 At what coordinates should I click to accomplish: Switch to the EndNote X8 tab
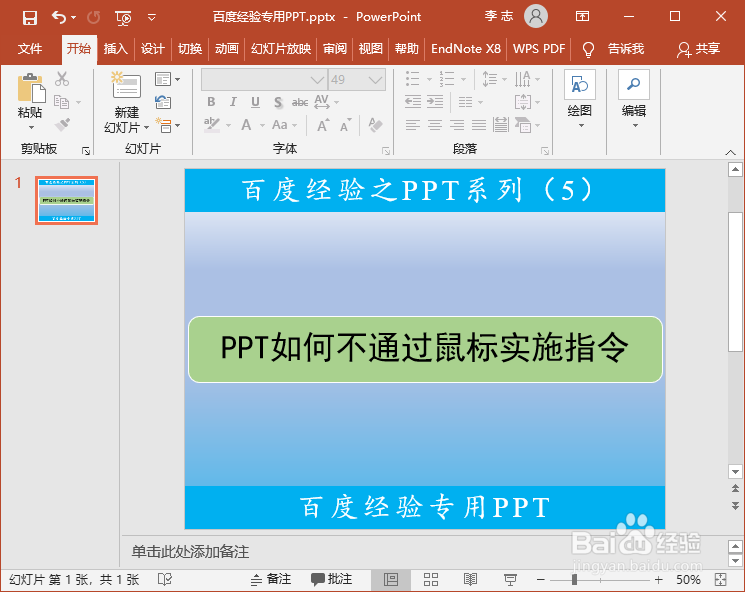pyautogui.click(x=466, y=48)
